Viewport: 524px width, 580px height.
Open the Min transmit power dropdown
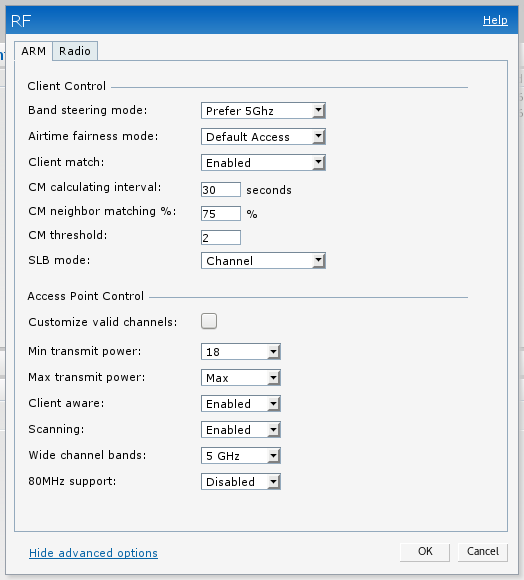tap(241, 351)
